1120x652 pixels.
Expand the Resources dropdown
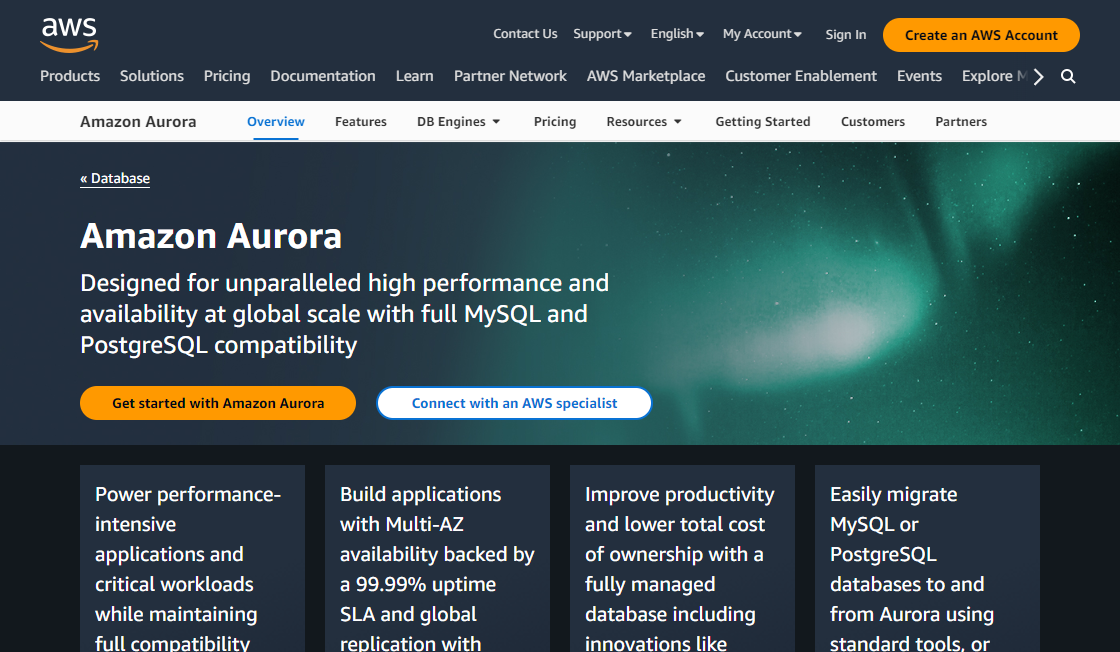pyautogui.click(x=644, y=121)
